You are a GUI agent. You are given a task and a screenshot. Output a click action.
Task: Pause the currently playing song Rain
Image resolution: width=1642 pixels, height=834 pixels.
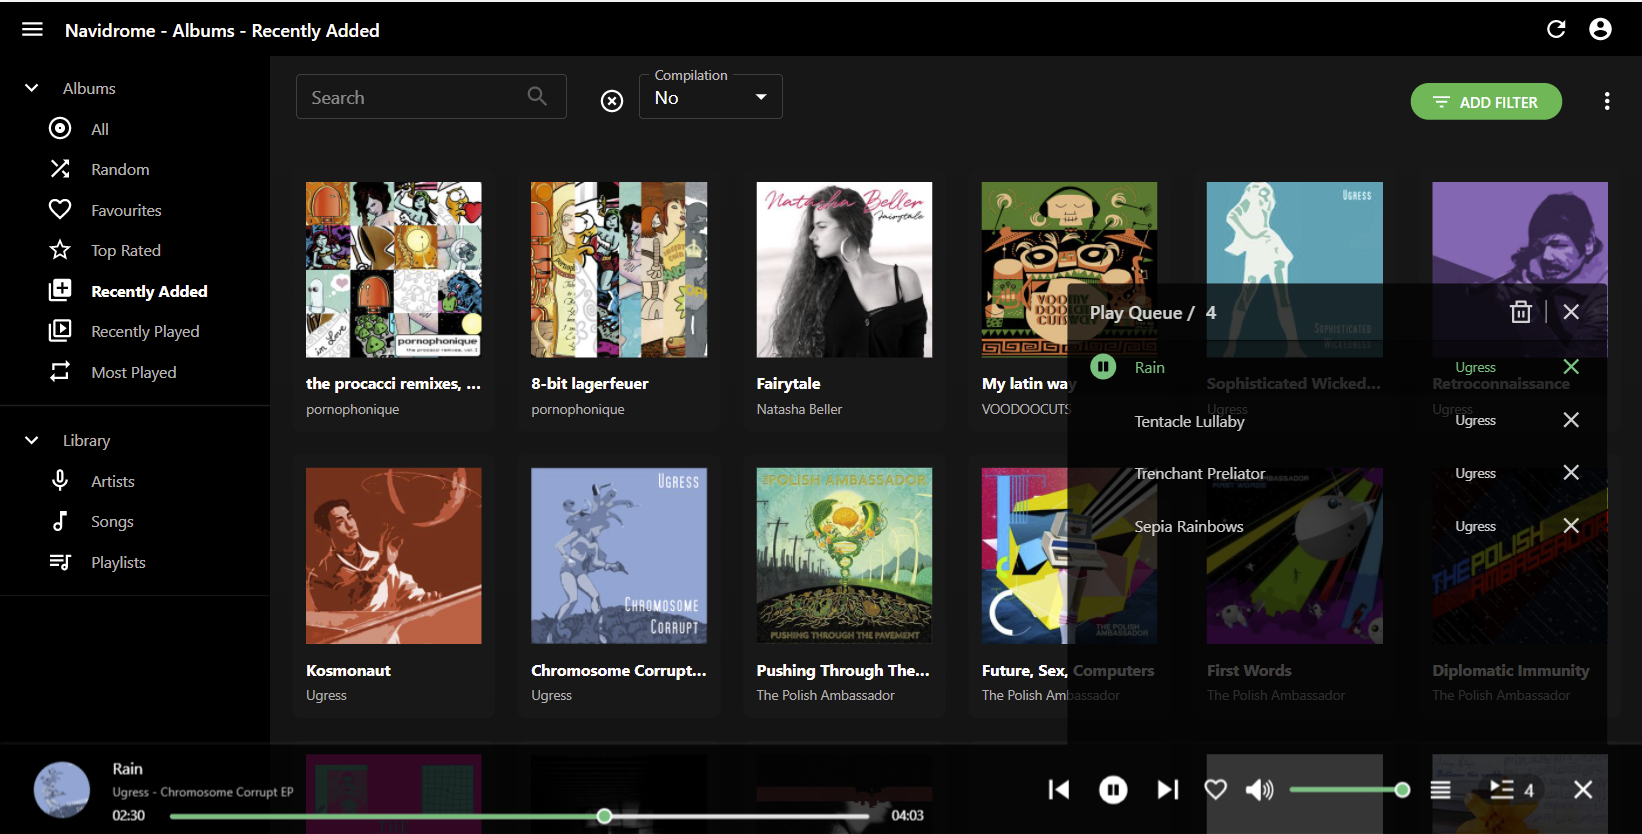click(1113, 790)
